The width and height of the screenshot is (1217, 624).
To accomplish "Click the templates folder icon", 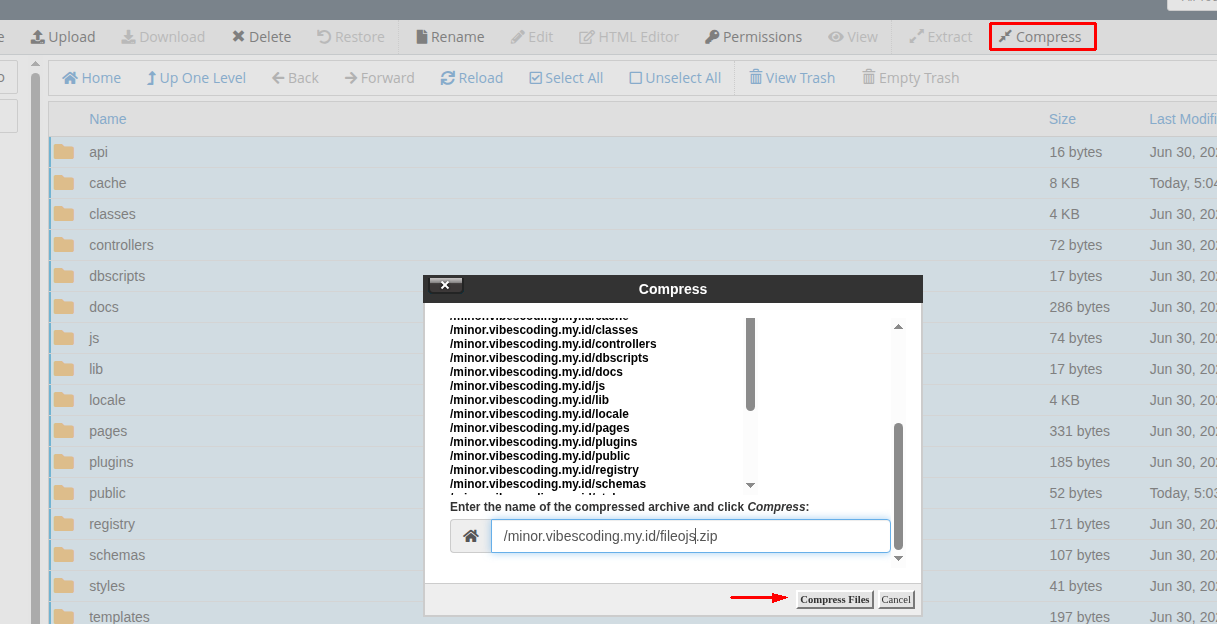I will (x=65, y=616).
